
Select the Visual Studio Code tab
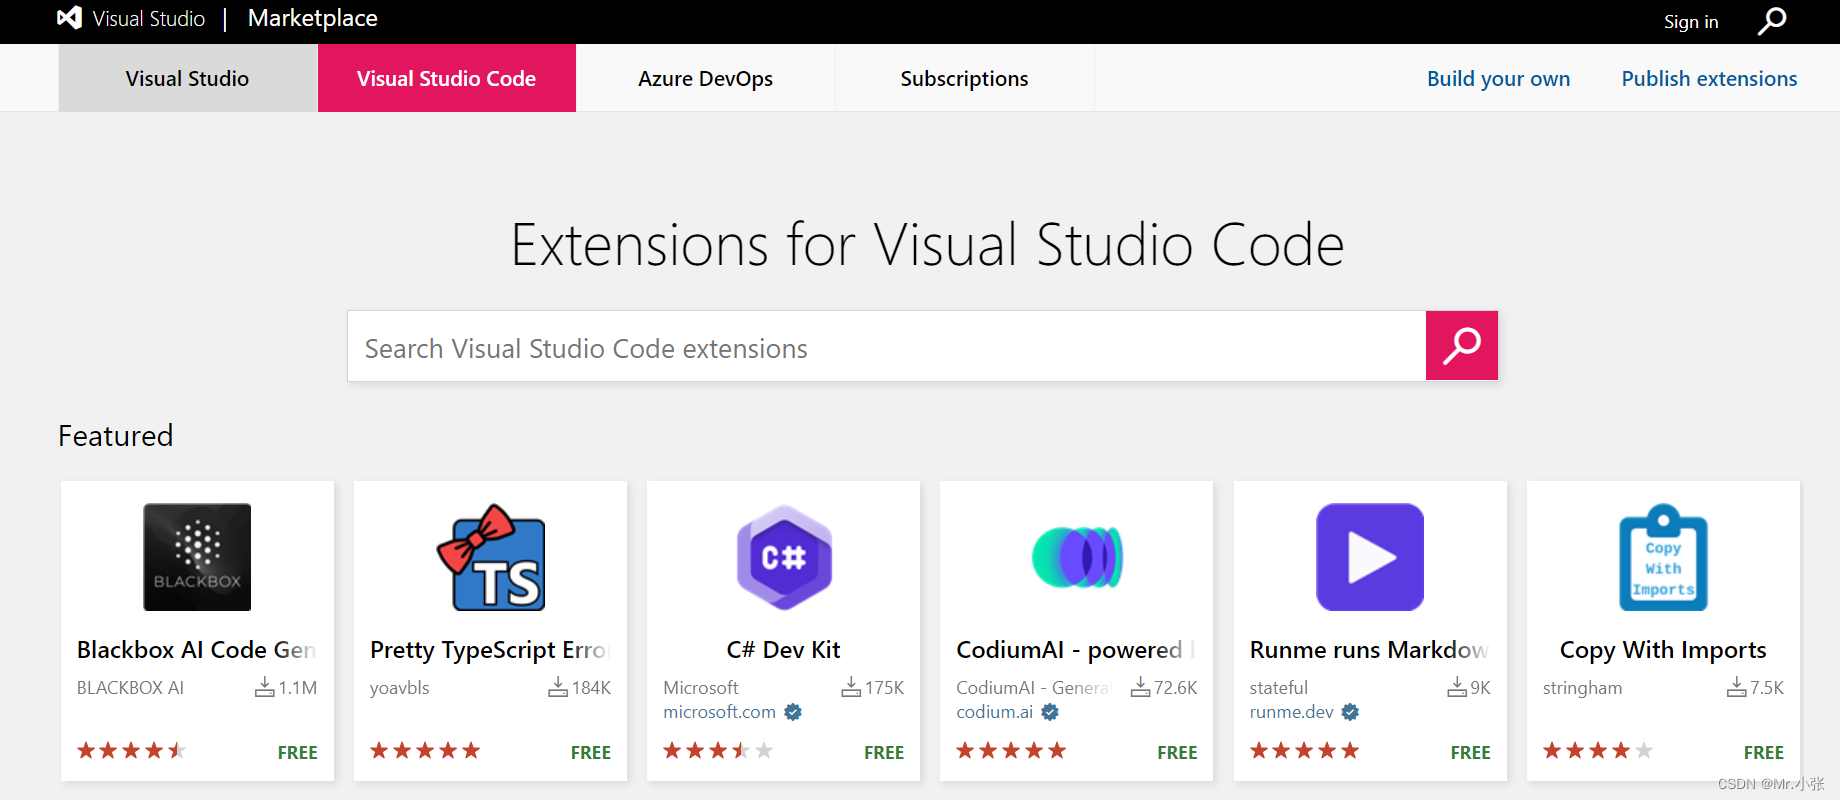(x=447, y=78)
